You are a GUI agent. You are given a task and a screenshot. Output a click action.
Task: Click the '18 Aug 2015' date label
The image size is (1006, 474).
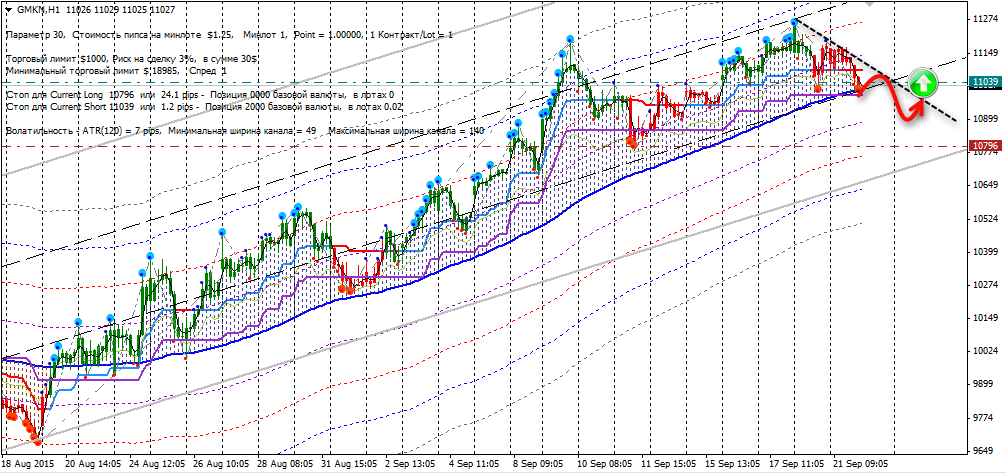[28, 463]
